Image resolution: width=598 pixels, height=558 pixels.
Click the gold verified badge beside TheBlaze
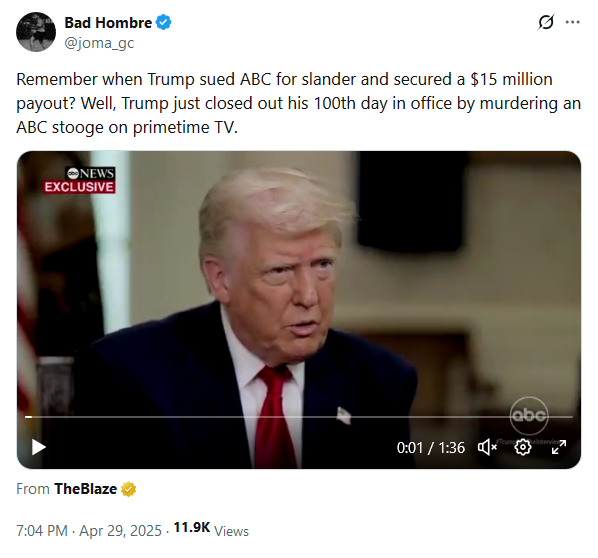[x=129, y=489]
